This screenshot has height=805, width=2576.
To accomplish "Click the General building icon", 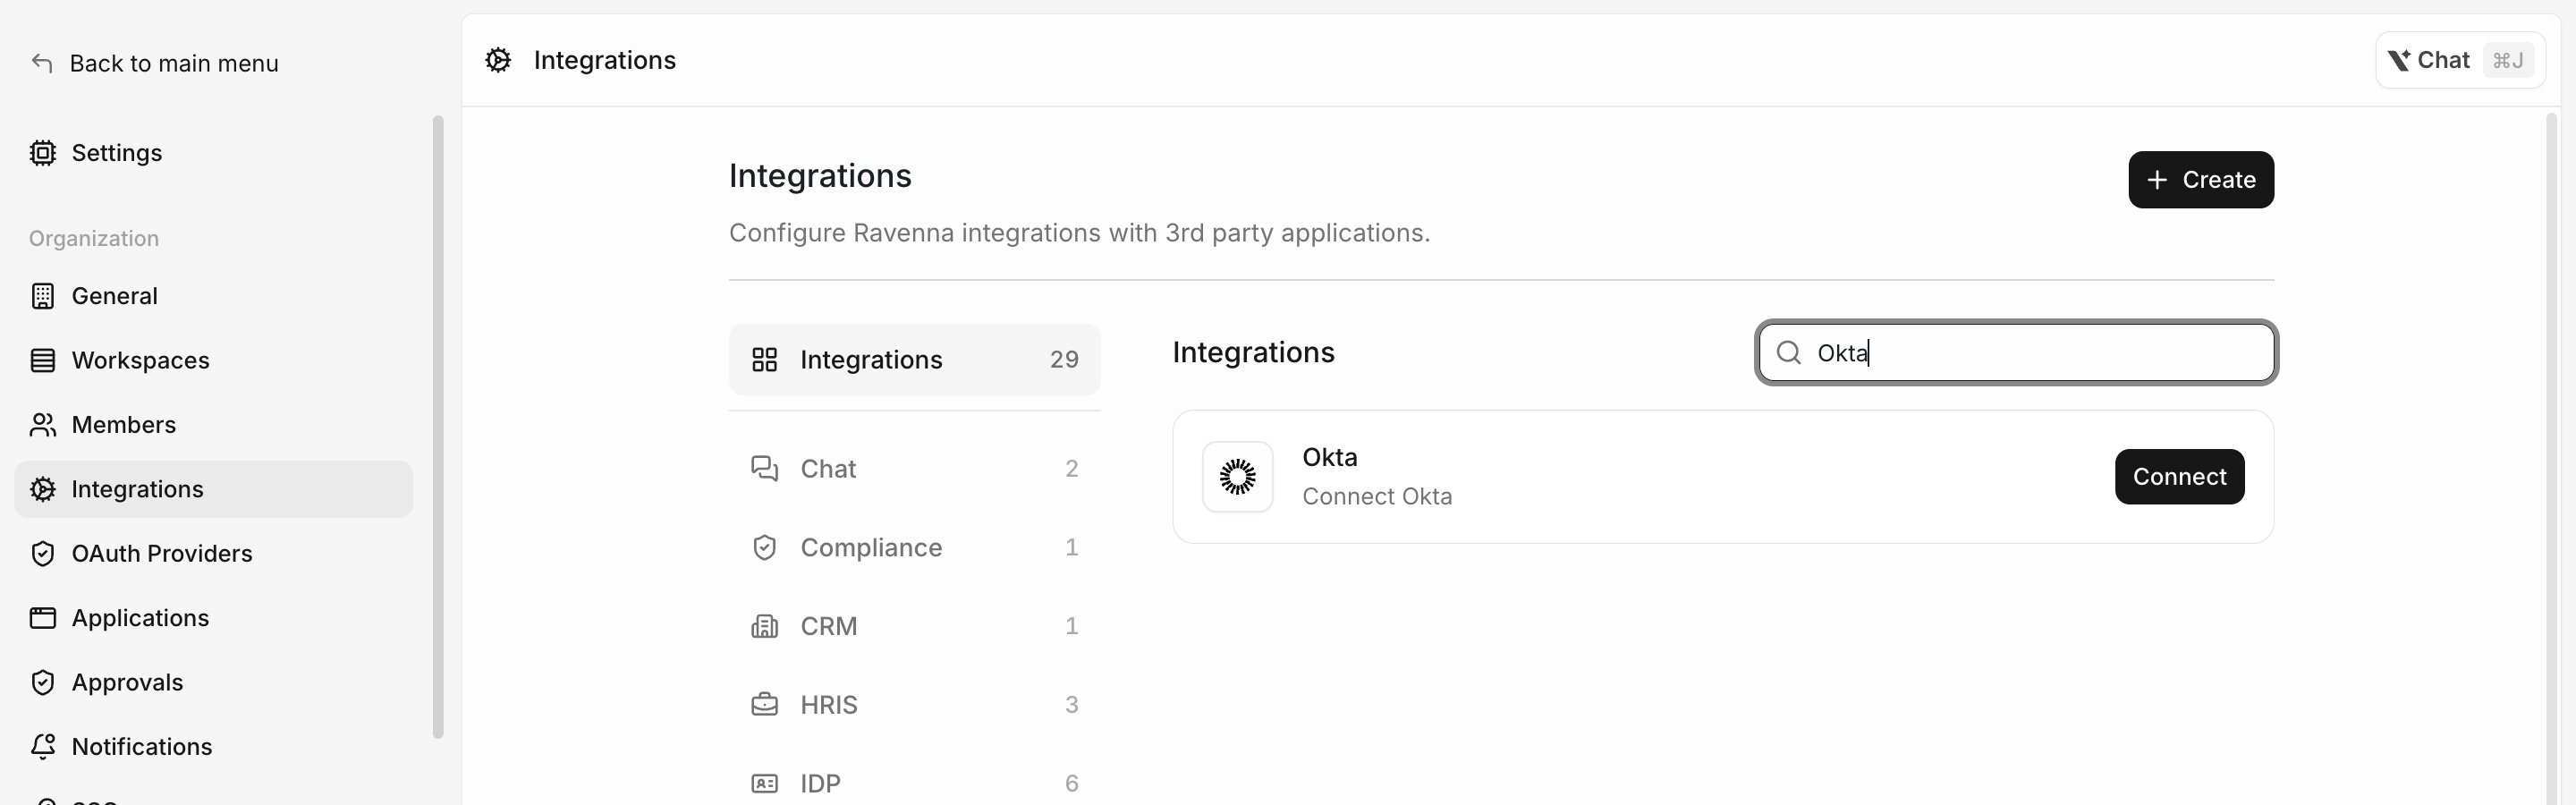I will coord(42,296).
